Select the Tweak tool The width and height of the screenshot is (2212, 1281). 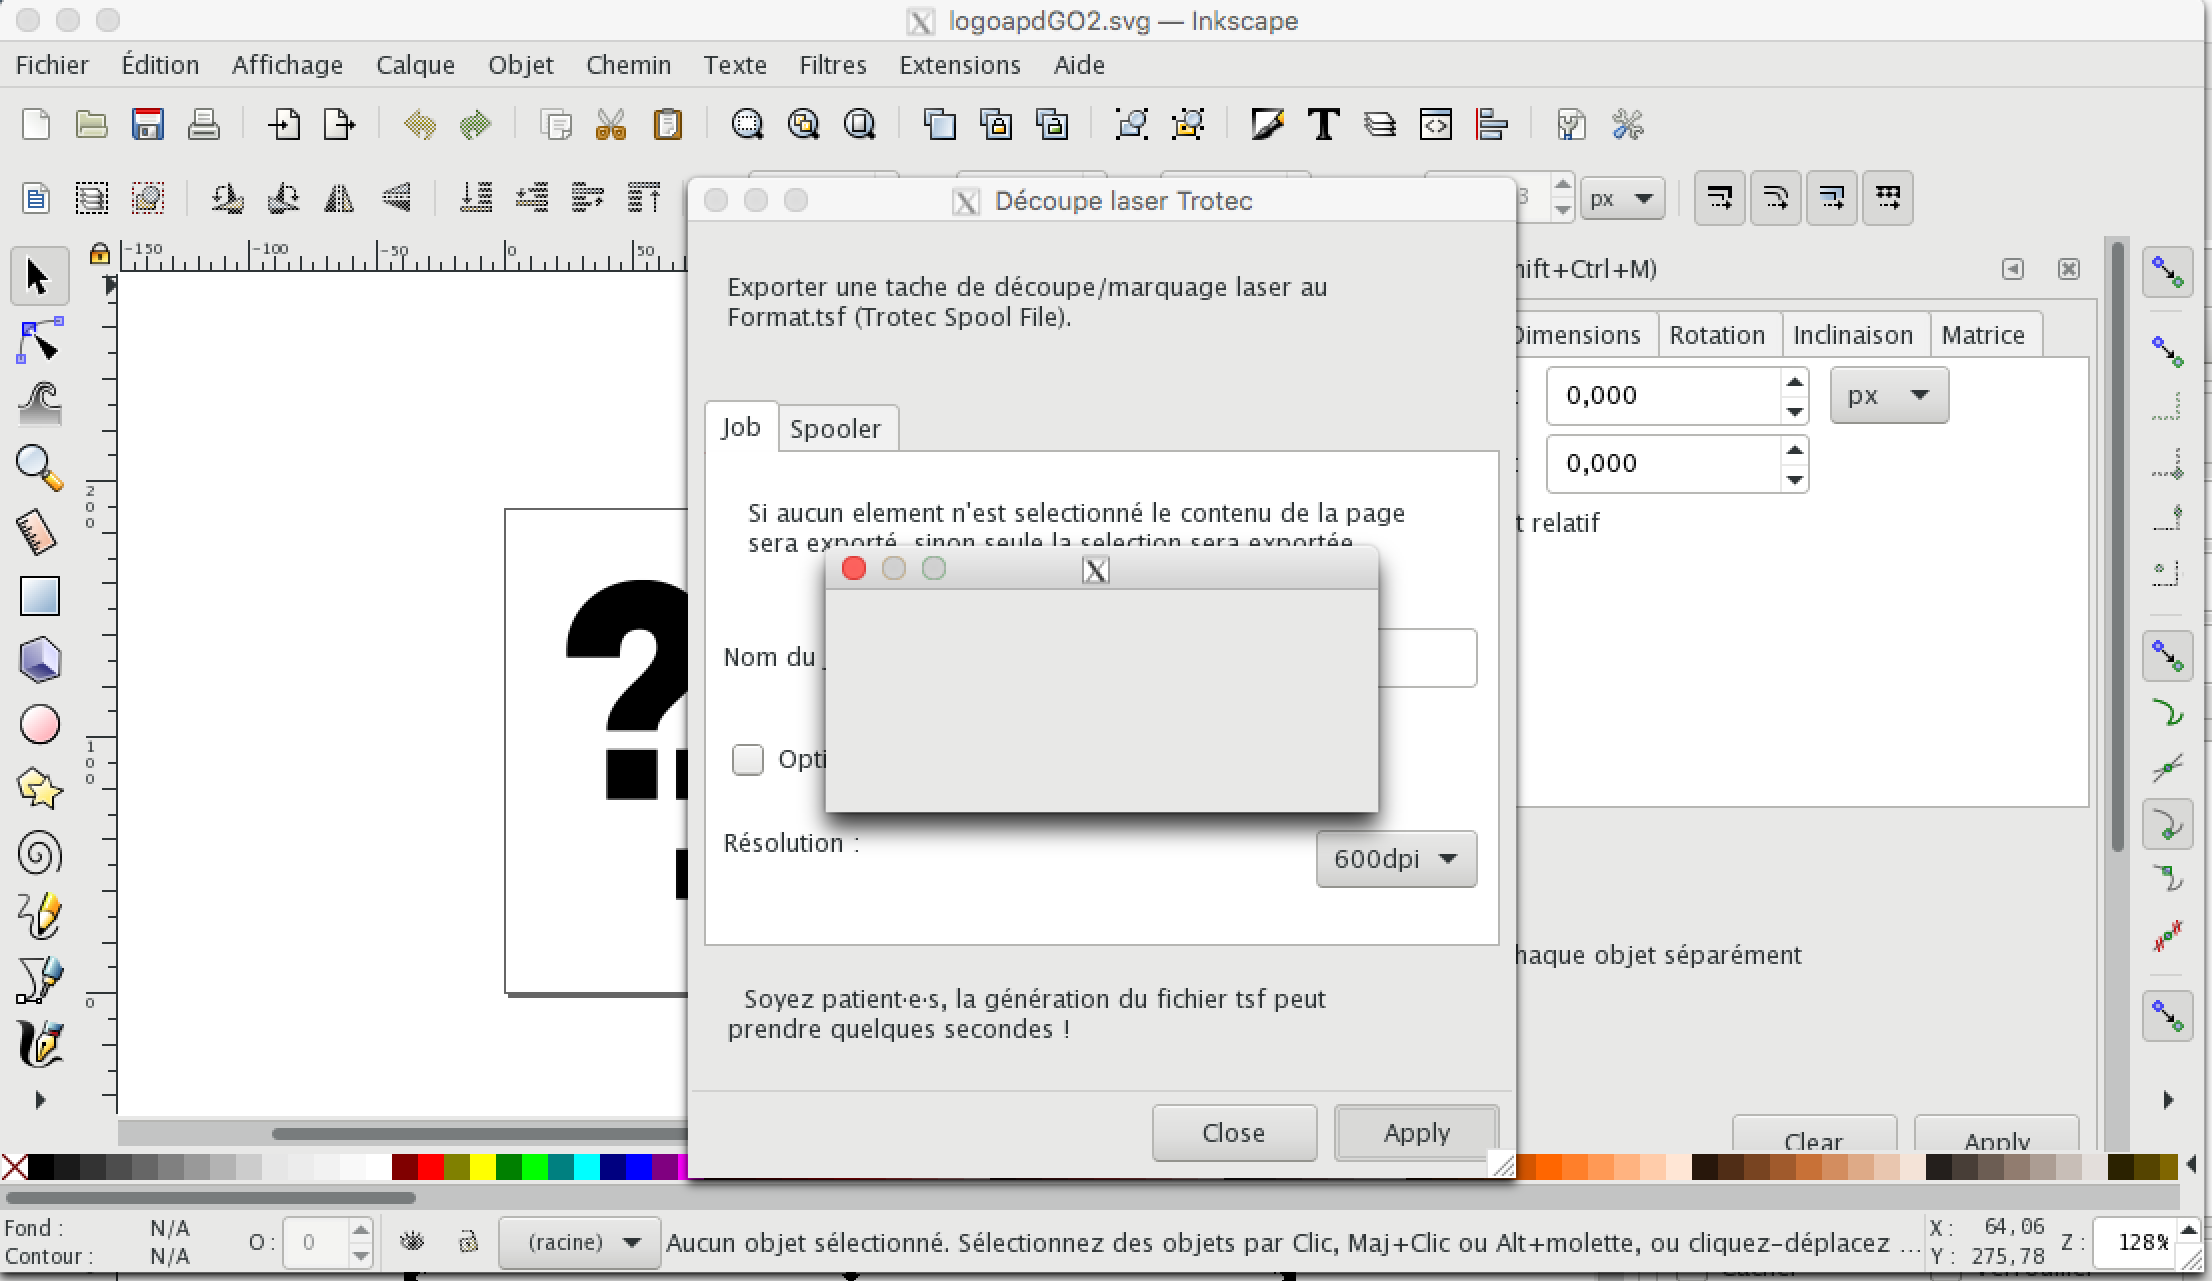click(39, 405)
